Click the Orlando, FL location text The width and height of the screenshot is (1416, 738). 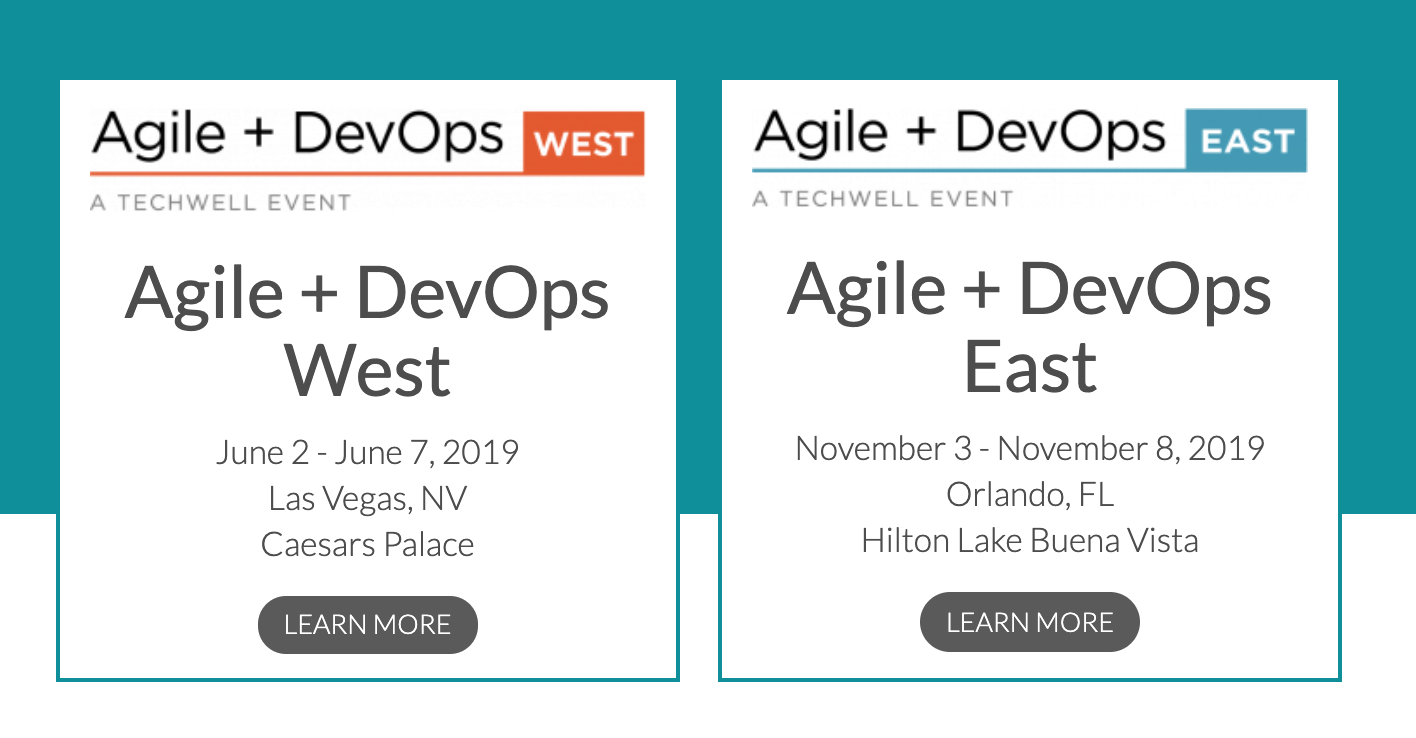(x=1030, y=494)
